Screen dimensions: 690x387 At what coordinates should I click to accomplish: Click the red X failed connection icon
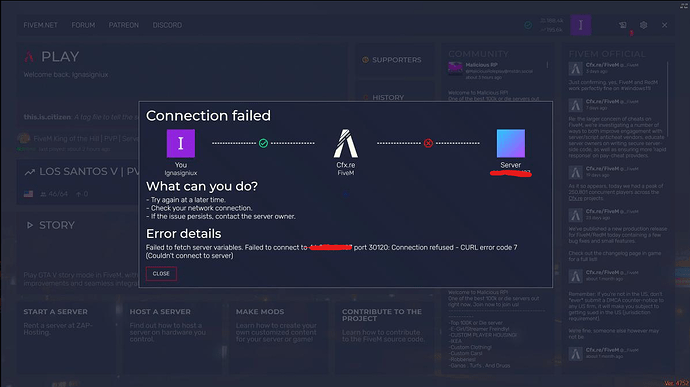pyautogui.click(x=428, y=143)
